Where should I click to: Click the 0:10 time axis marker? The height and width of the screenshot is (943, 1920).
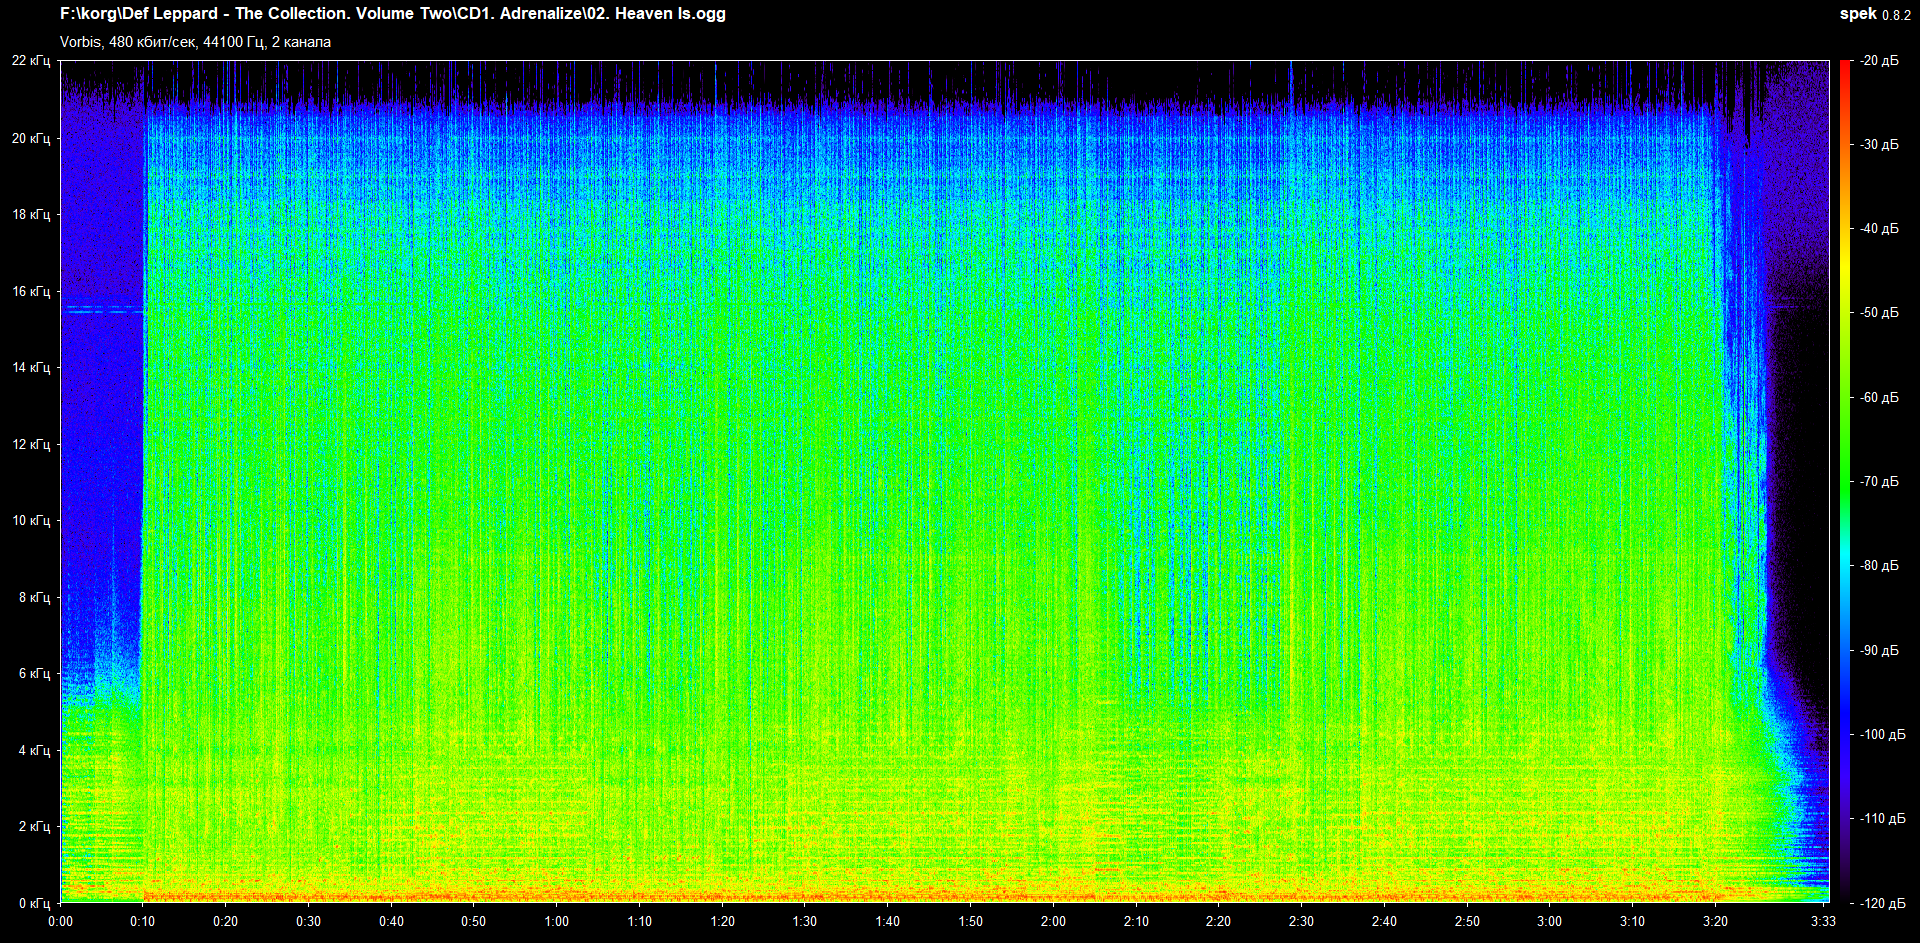[x=143, y=921]
